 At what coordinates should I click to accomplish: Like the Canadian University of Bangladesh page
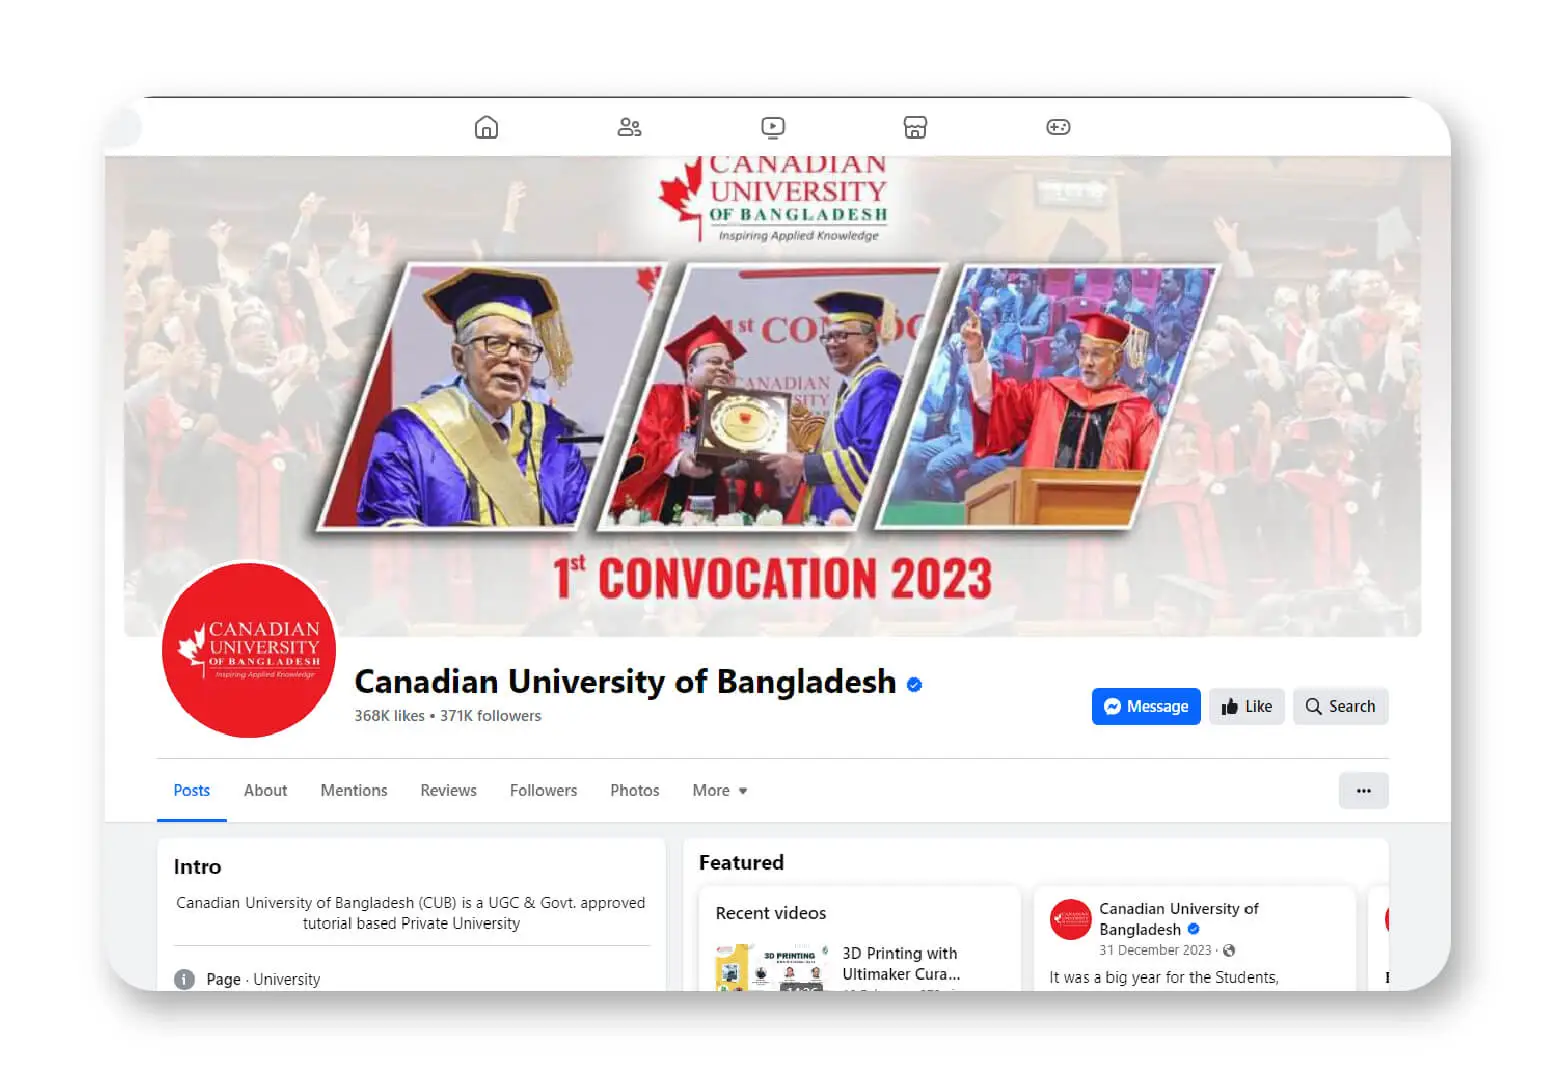[x=1246, y=706]
